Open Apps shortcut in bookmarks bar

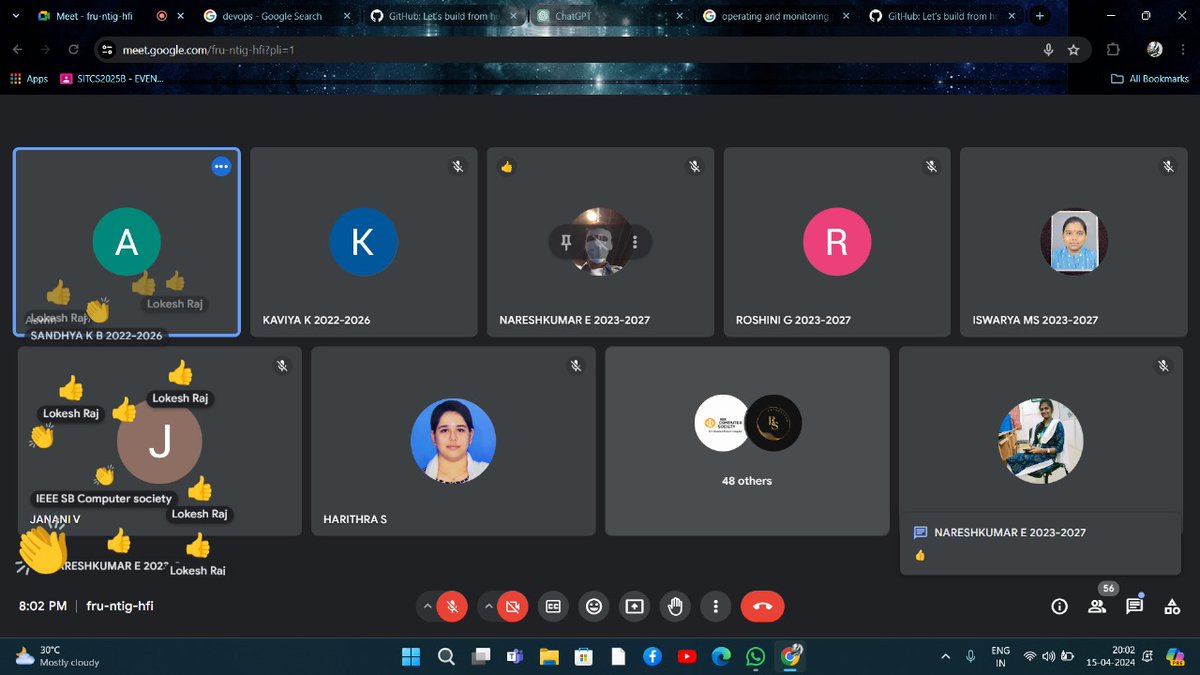29,78
